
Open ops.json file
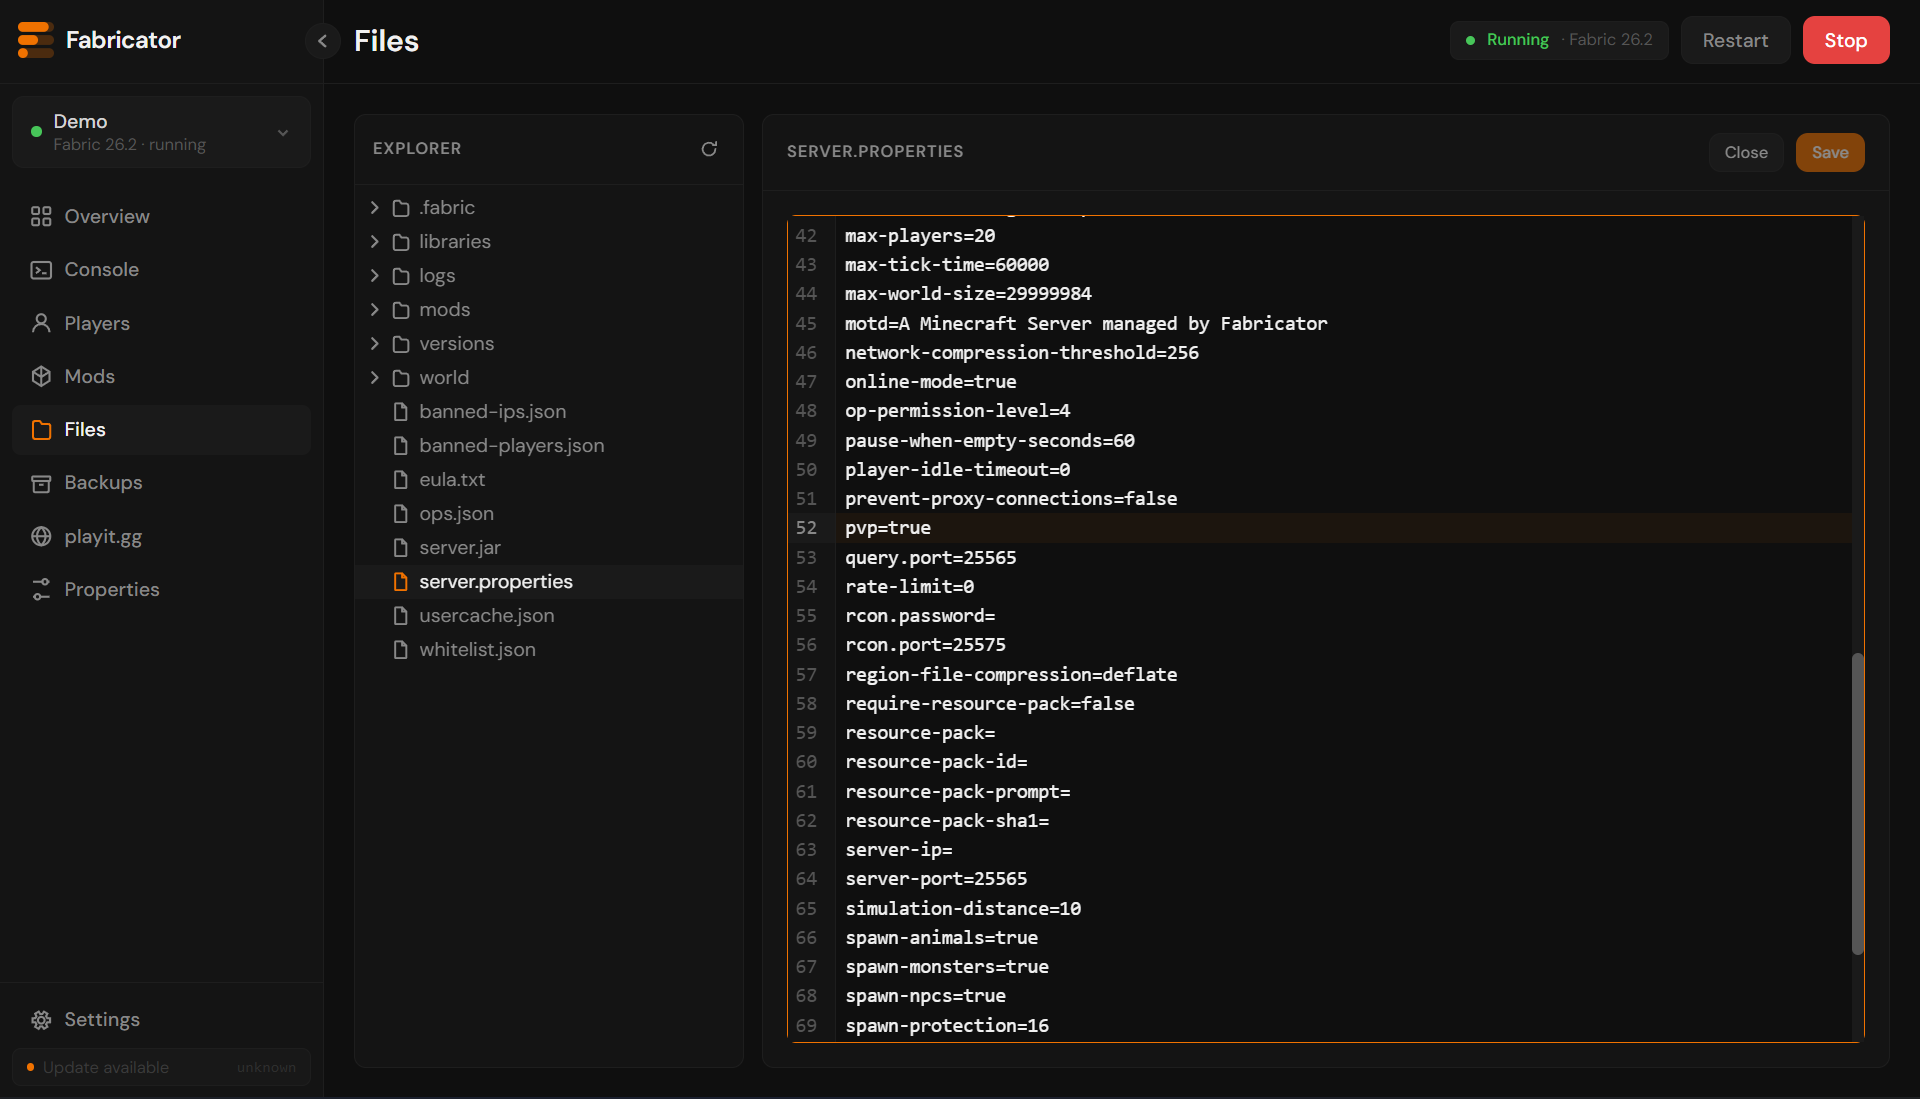(549, 514)
